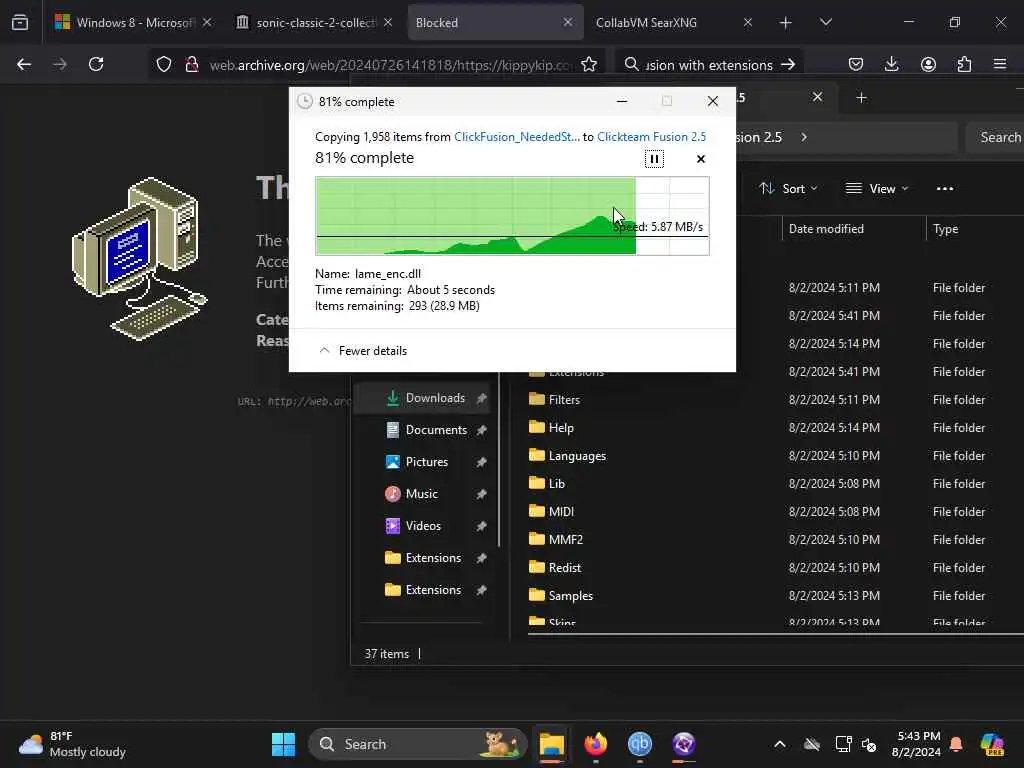Unpin Music using its pin icon

[481, 494]
